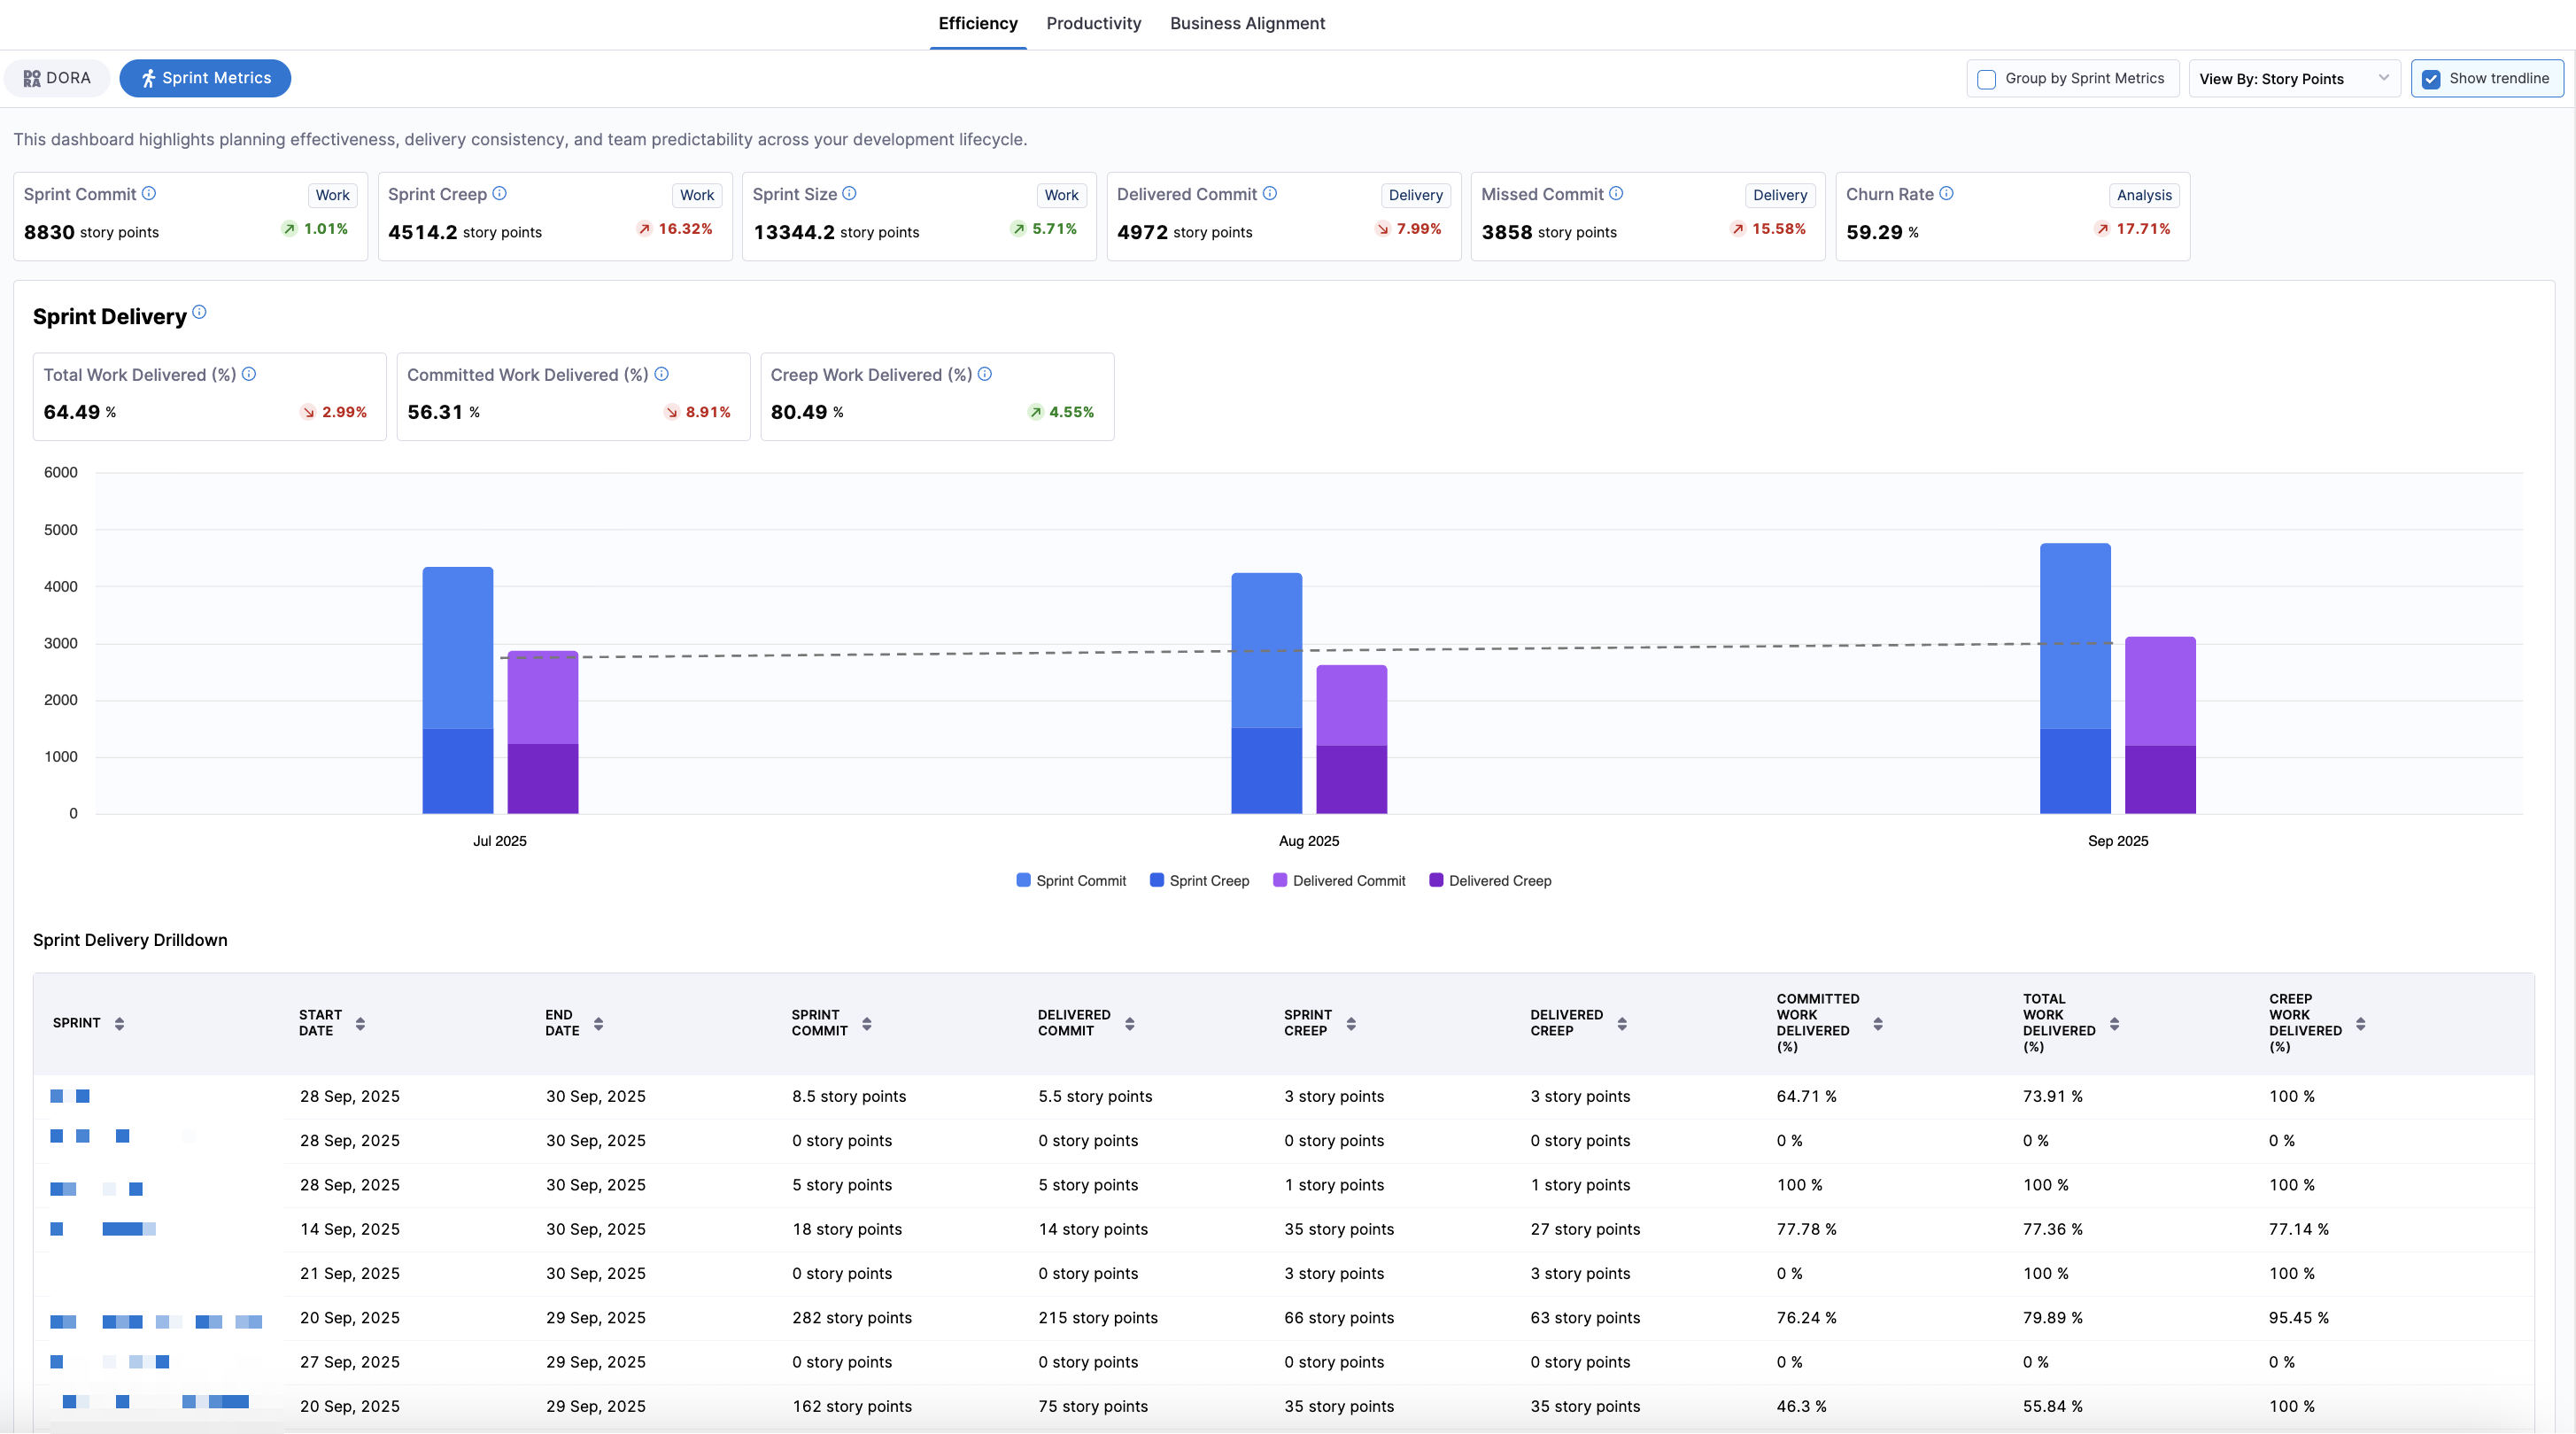Uncheck the Show trendline checkbox
This screenshot has height=1434, width=2576.
click(2431, 79)
